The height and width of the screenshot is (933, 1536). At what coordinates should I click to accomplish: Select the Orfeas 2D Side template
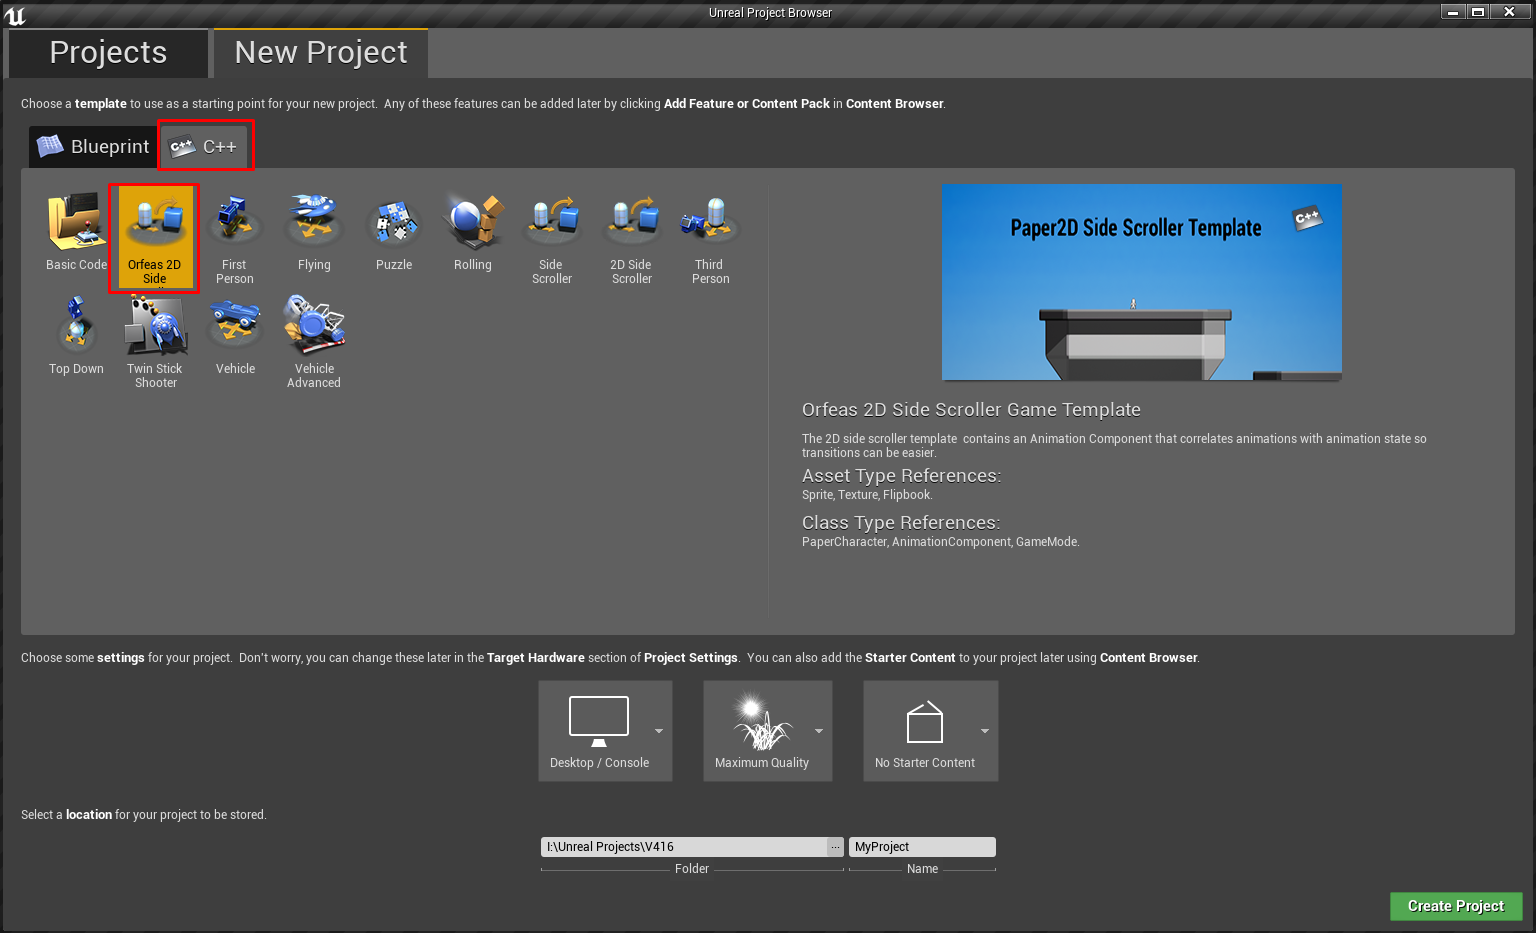tap(154, 237)
